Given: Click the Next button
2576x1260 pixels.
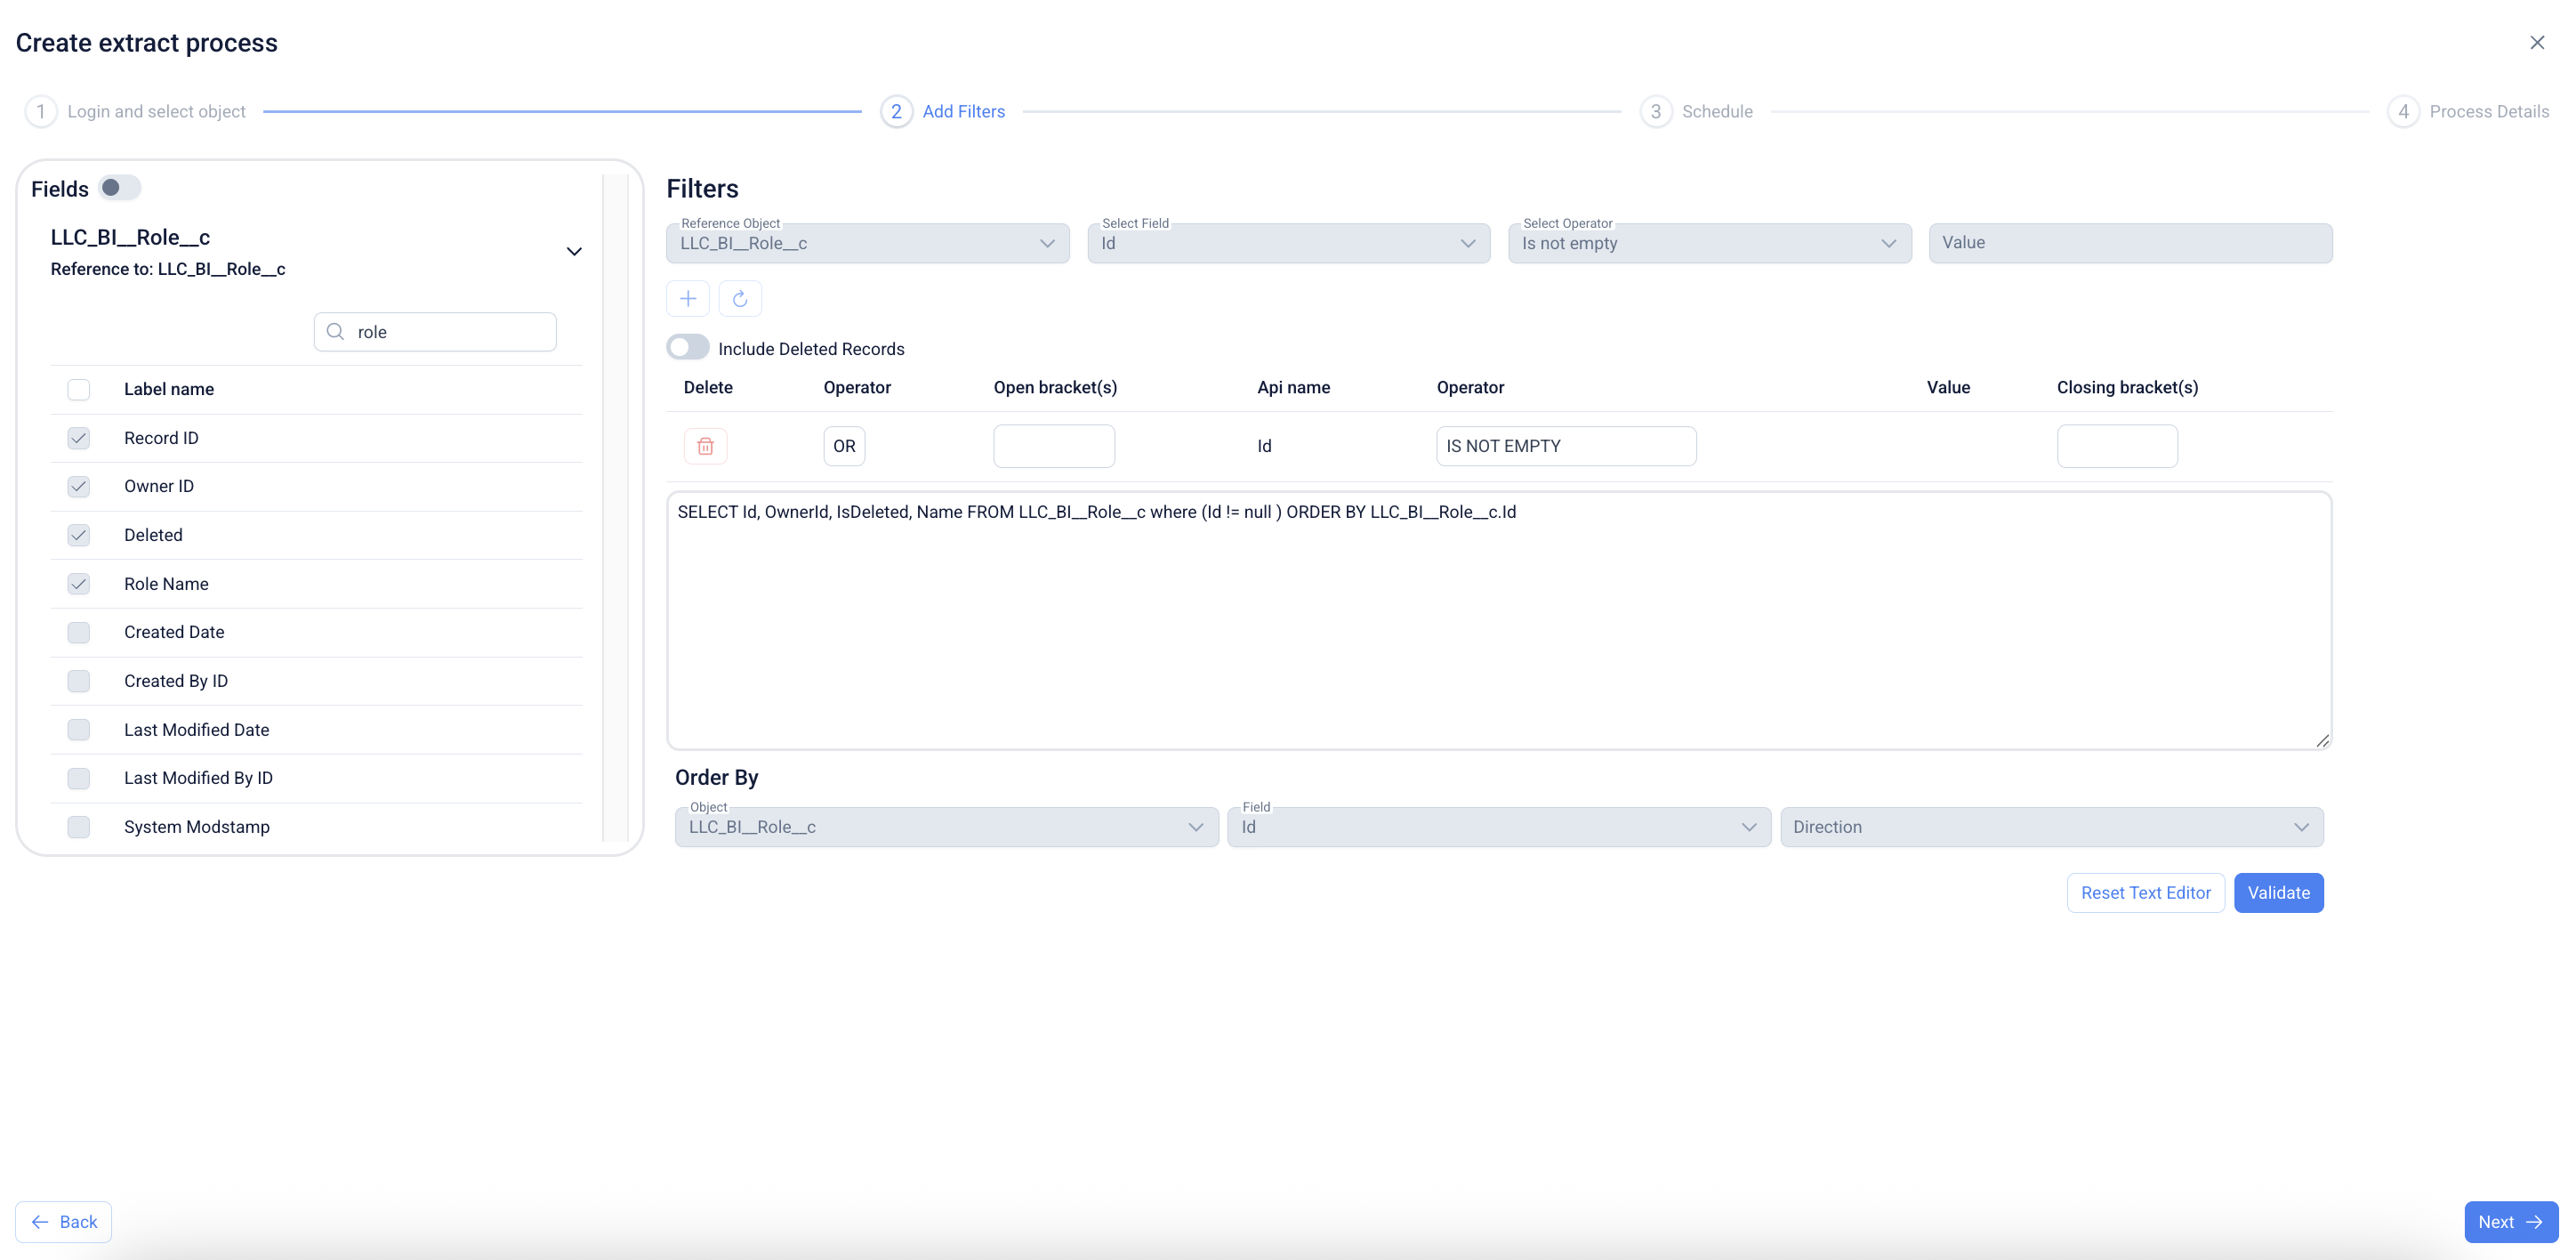Looking at the screenshot, I should [x=2510, y=1222].
